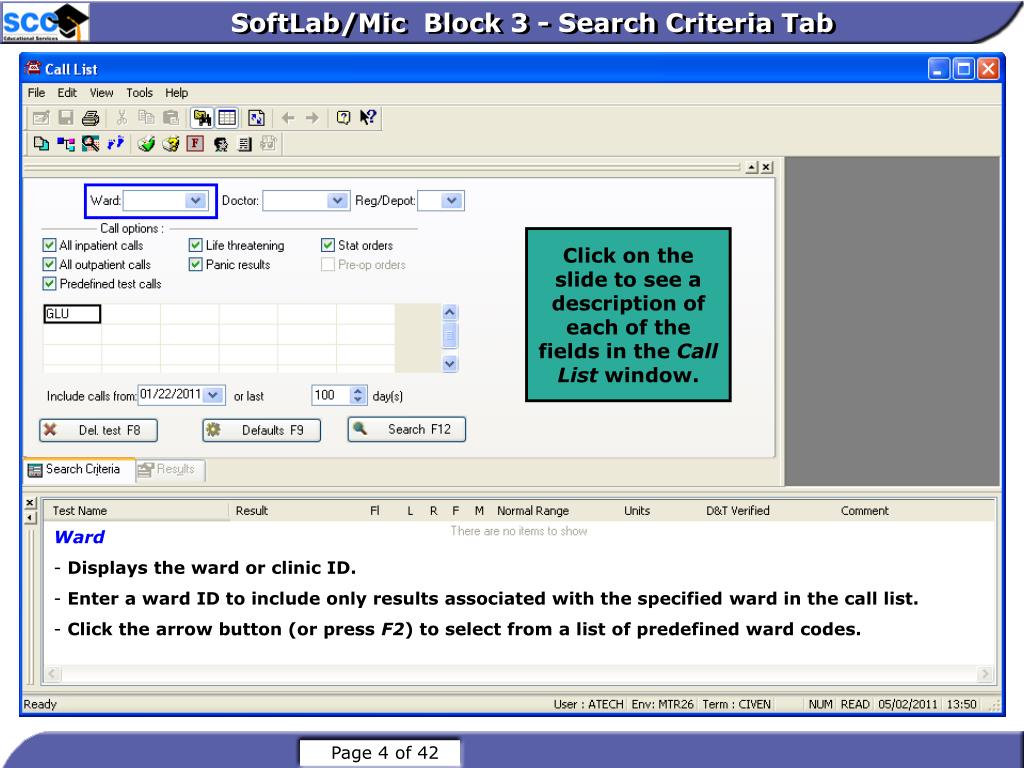Click the Save floppy disk icon

pyautogui.click(x=65, y=118)
